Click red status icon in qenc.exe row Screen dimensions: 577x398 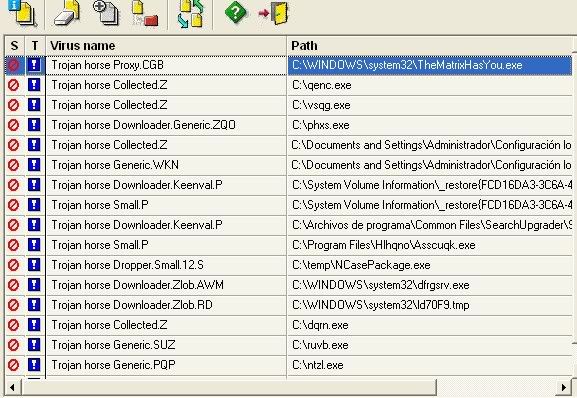point(14,85)
